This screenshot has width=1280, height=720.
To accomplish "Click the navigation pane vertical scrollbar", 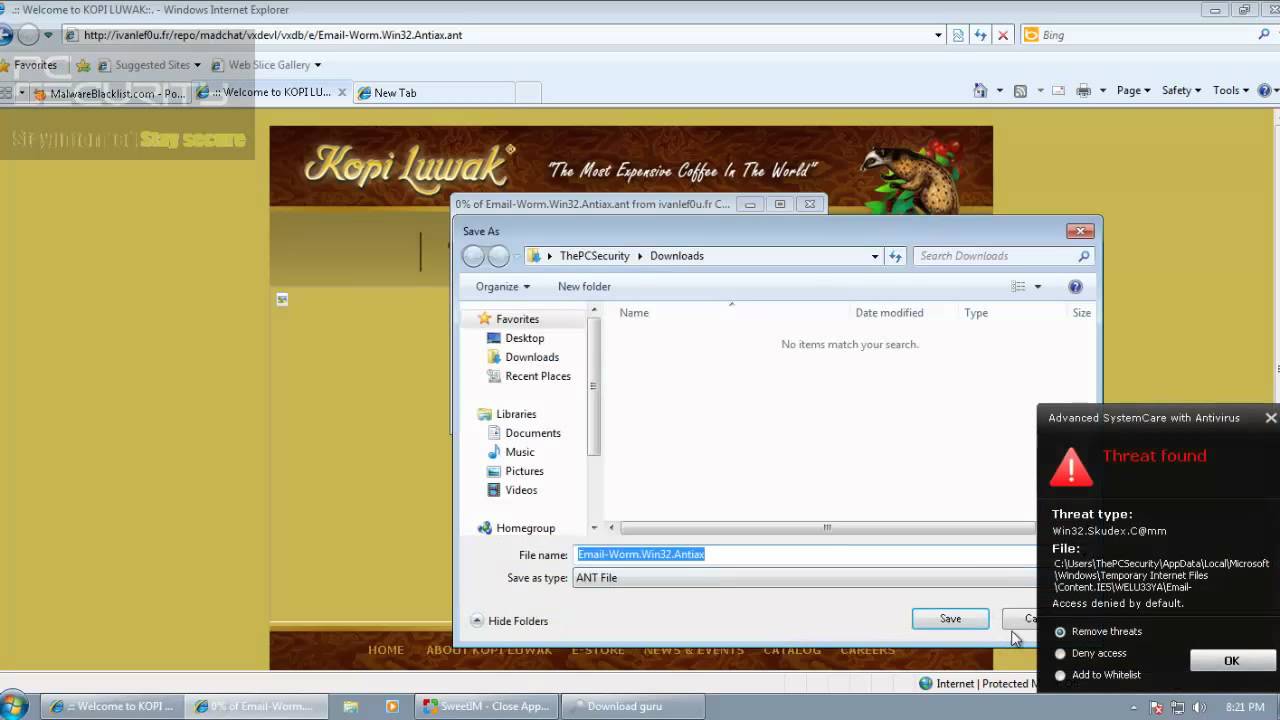I will pyautogui.click(x=593, y=384).
